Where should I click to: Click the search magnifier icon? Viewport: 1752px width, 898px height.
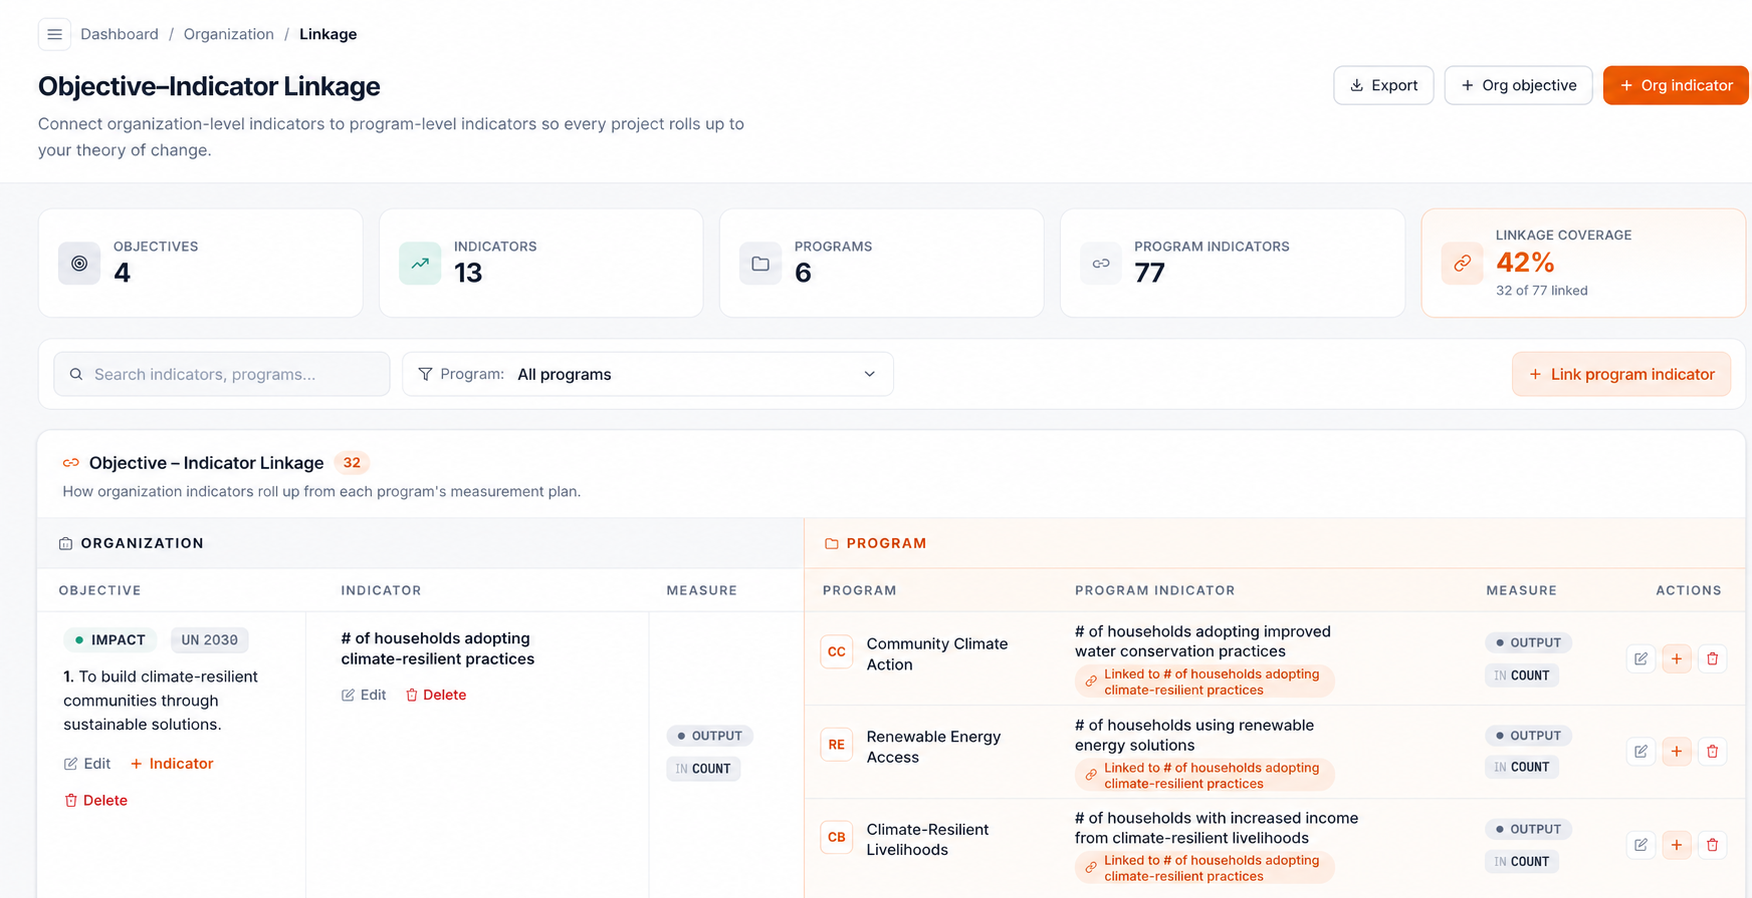(x=76, y=374)
